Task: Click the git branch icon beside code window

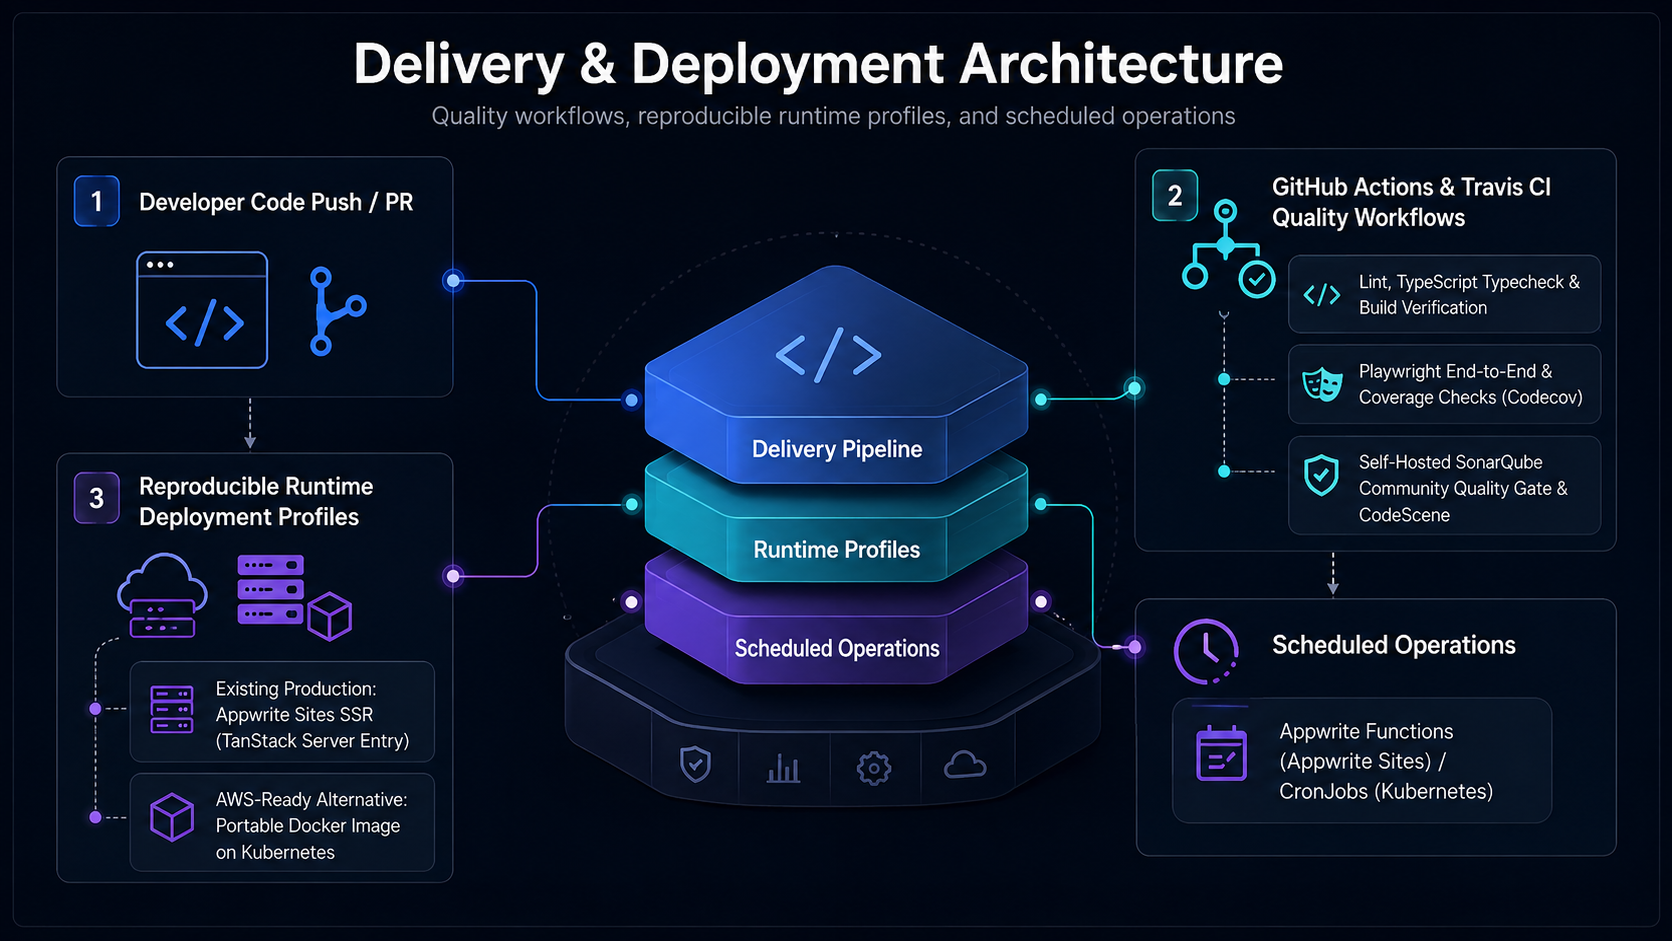Action: tap(337, 311)
